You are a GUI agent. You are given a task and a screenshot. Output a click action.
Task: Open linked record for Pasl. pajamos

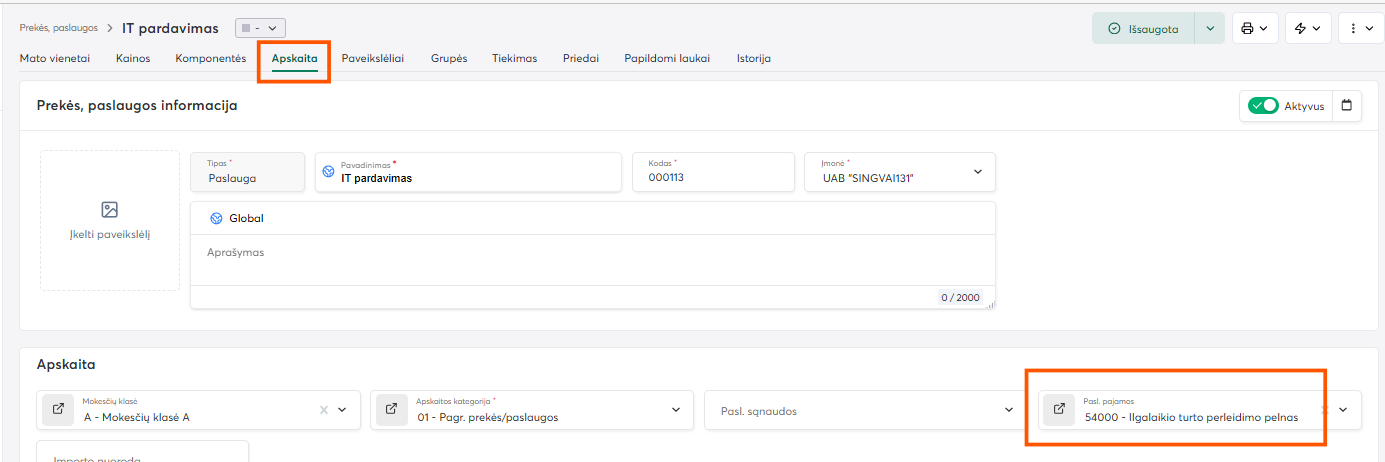pyautogui.click(x=1059, y=409)
